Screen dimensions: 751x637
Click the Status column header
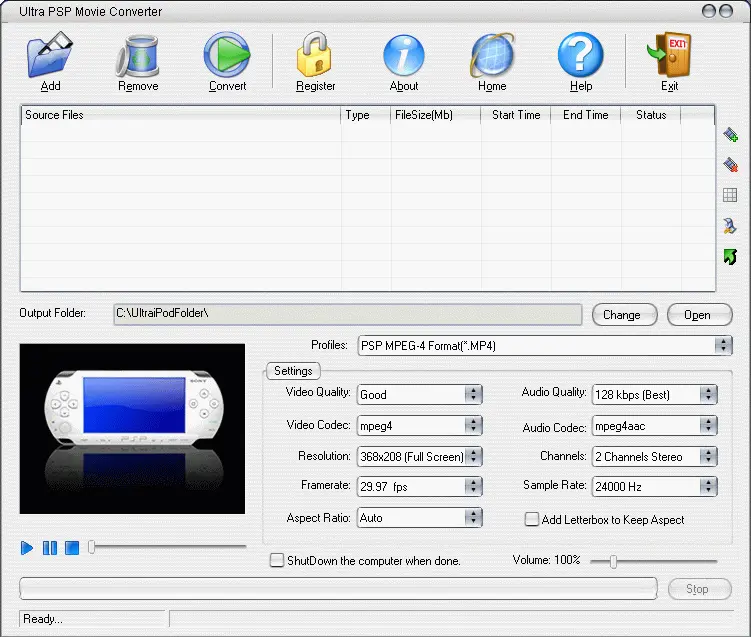pyautogui.click(x=651, y=115)
